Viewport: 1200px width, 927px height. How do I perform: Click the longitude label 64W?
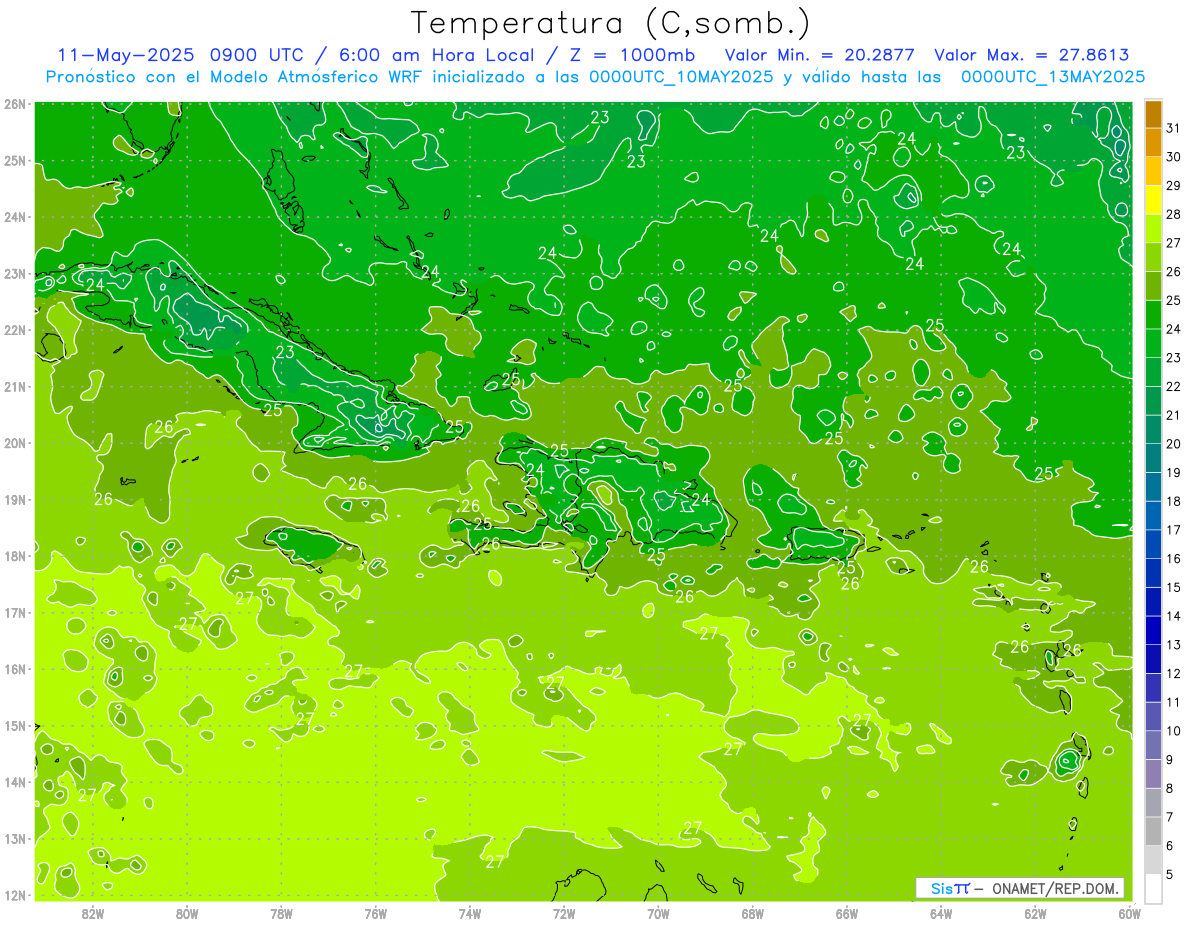point(941,913)
